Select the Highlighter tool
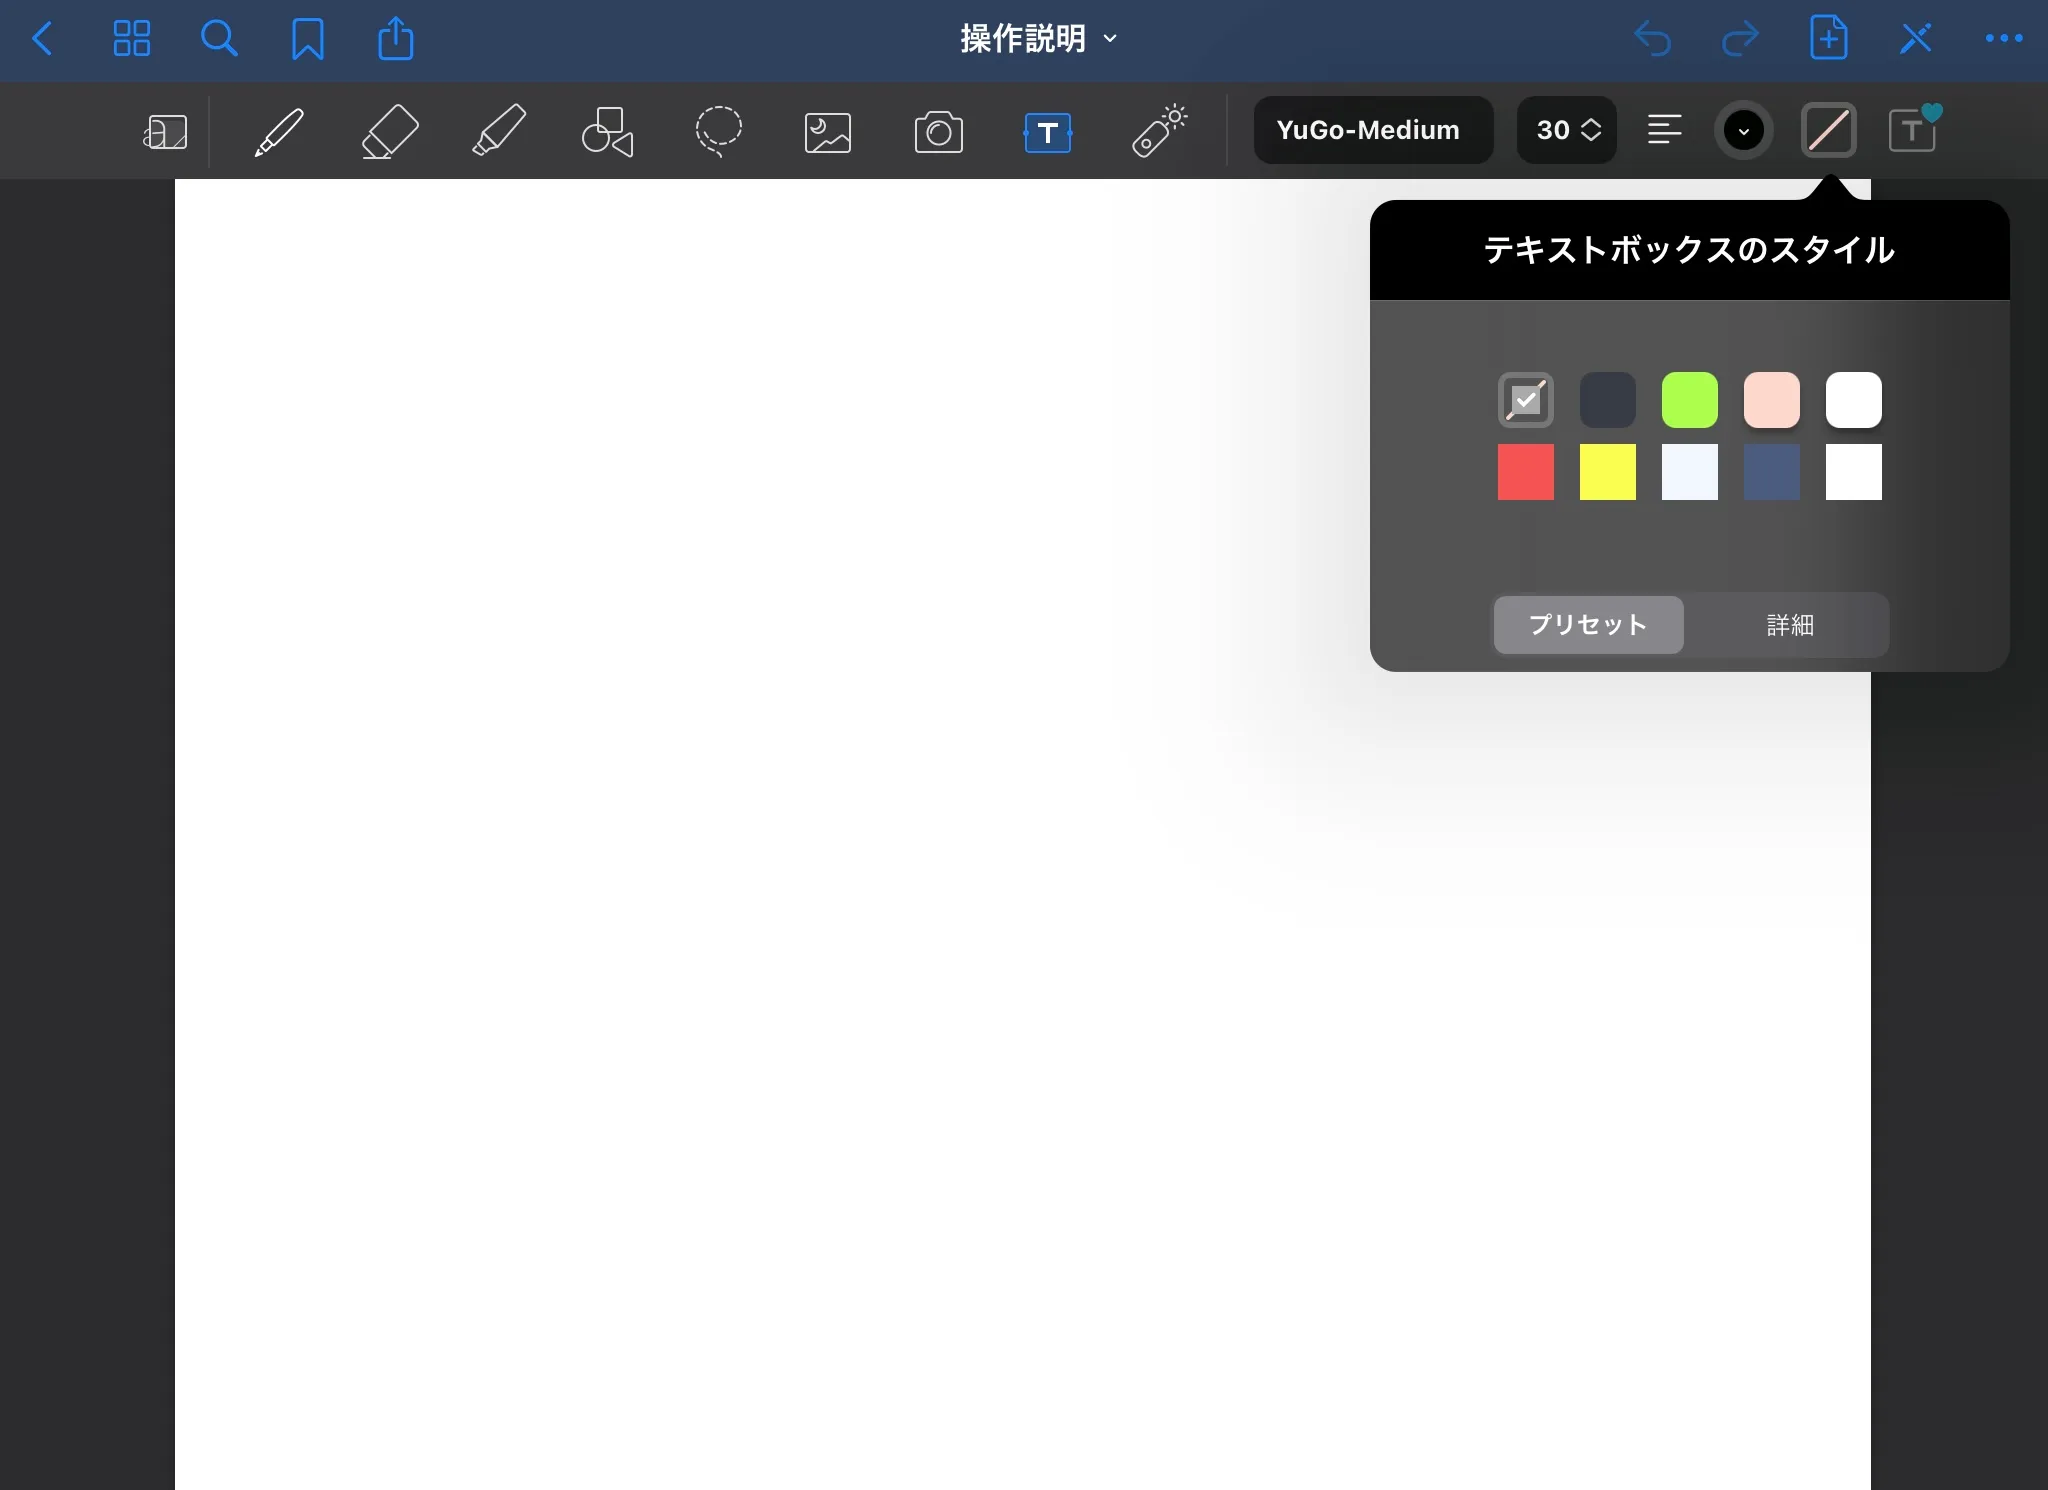Screen dimensions: 2048x1490 click(x=499, y=131)
